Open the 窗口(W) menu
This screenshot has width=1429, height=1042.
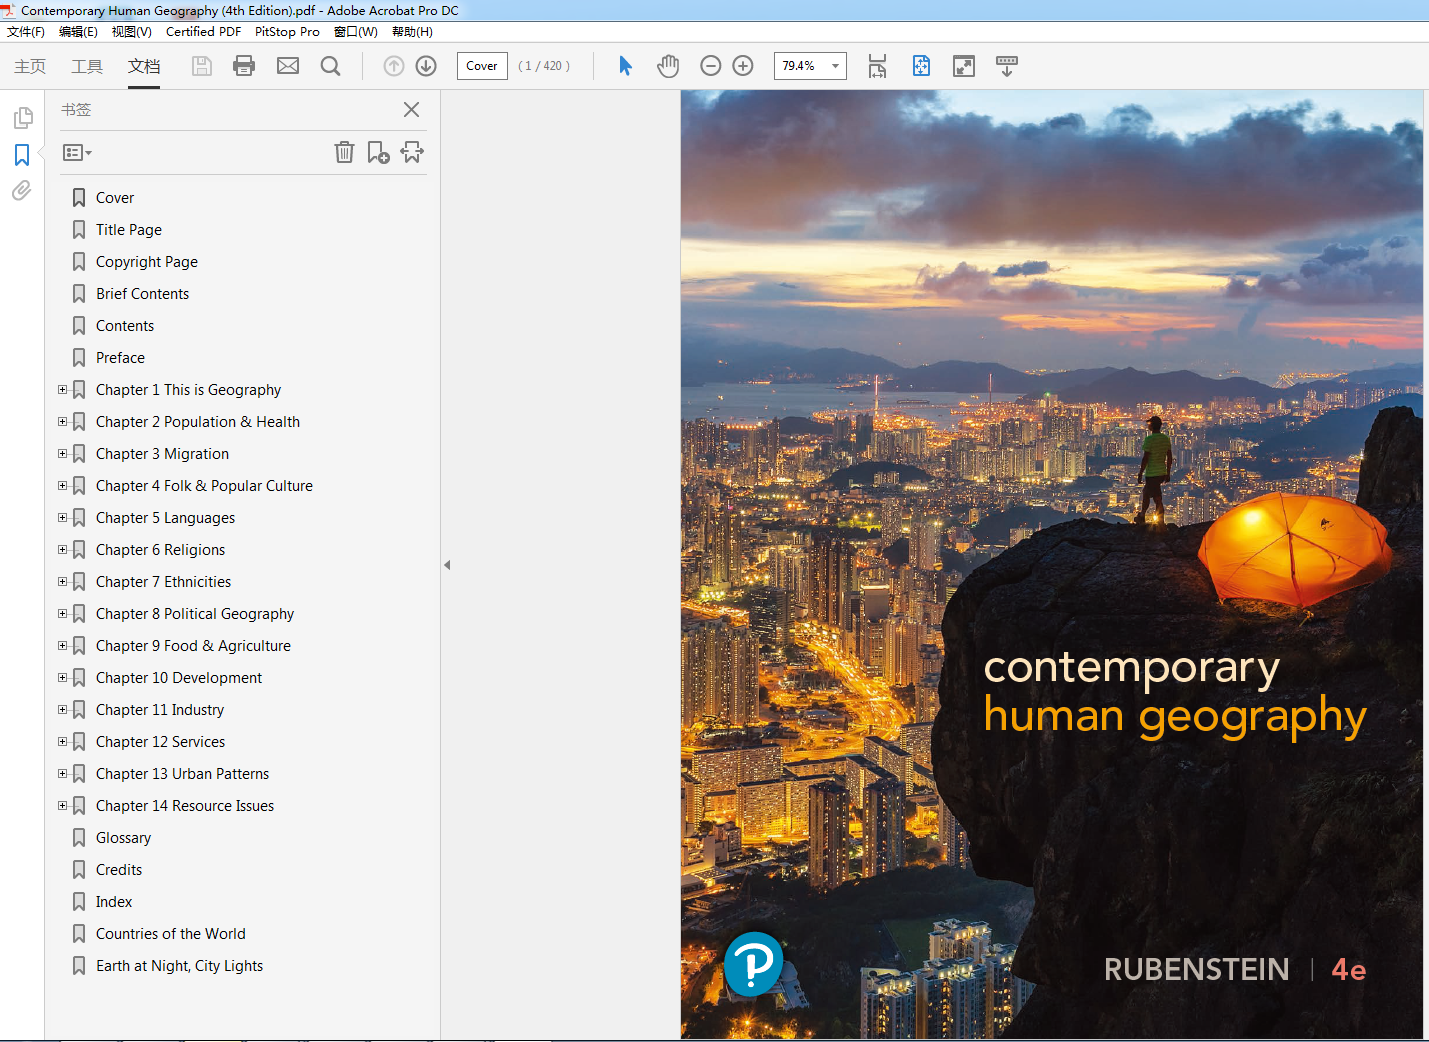pos(356,32)
